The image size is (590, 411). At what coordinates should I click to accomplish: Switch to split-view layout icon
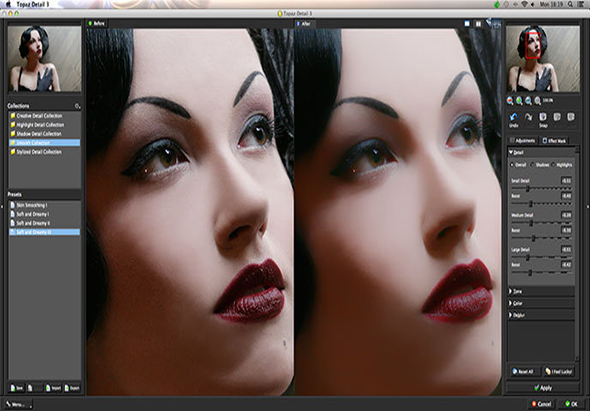[478, 24]
